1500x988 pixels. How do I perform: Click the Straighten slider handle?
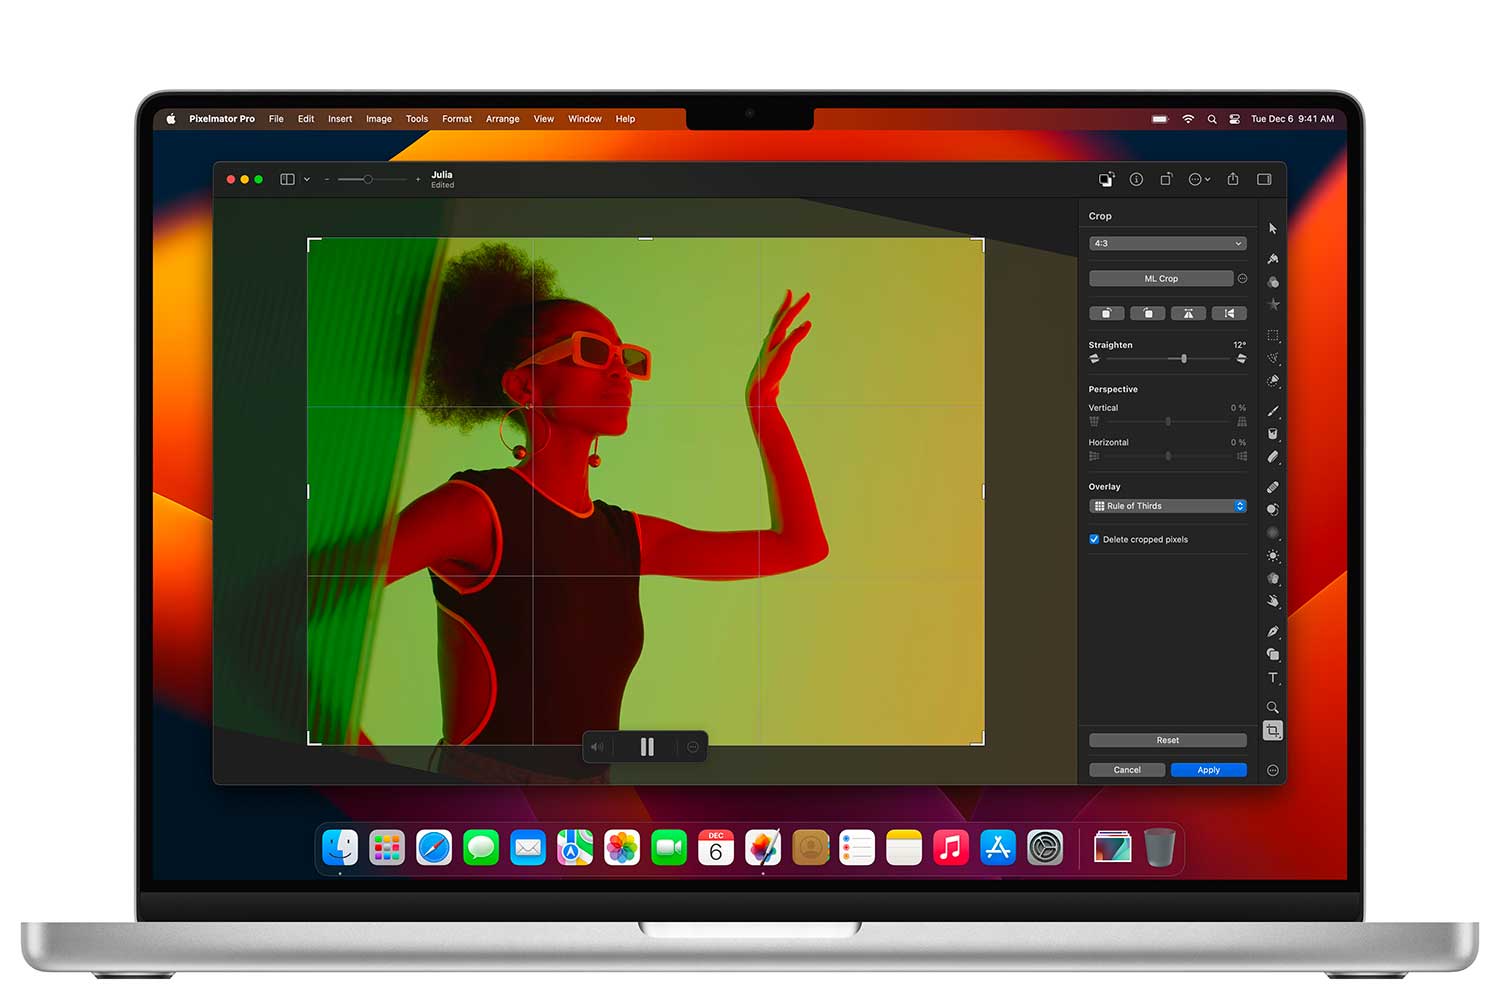tap(1184, 359)
